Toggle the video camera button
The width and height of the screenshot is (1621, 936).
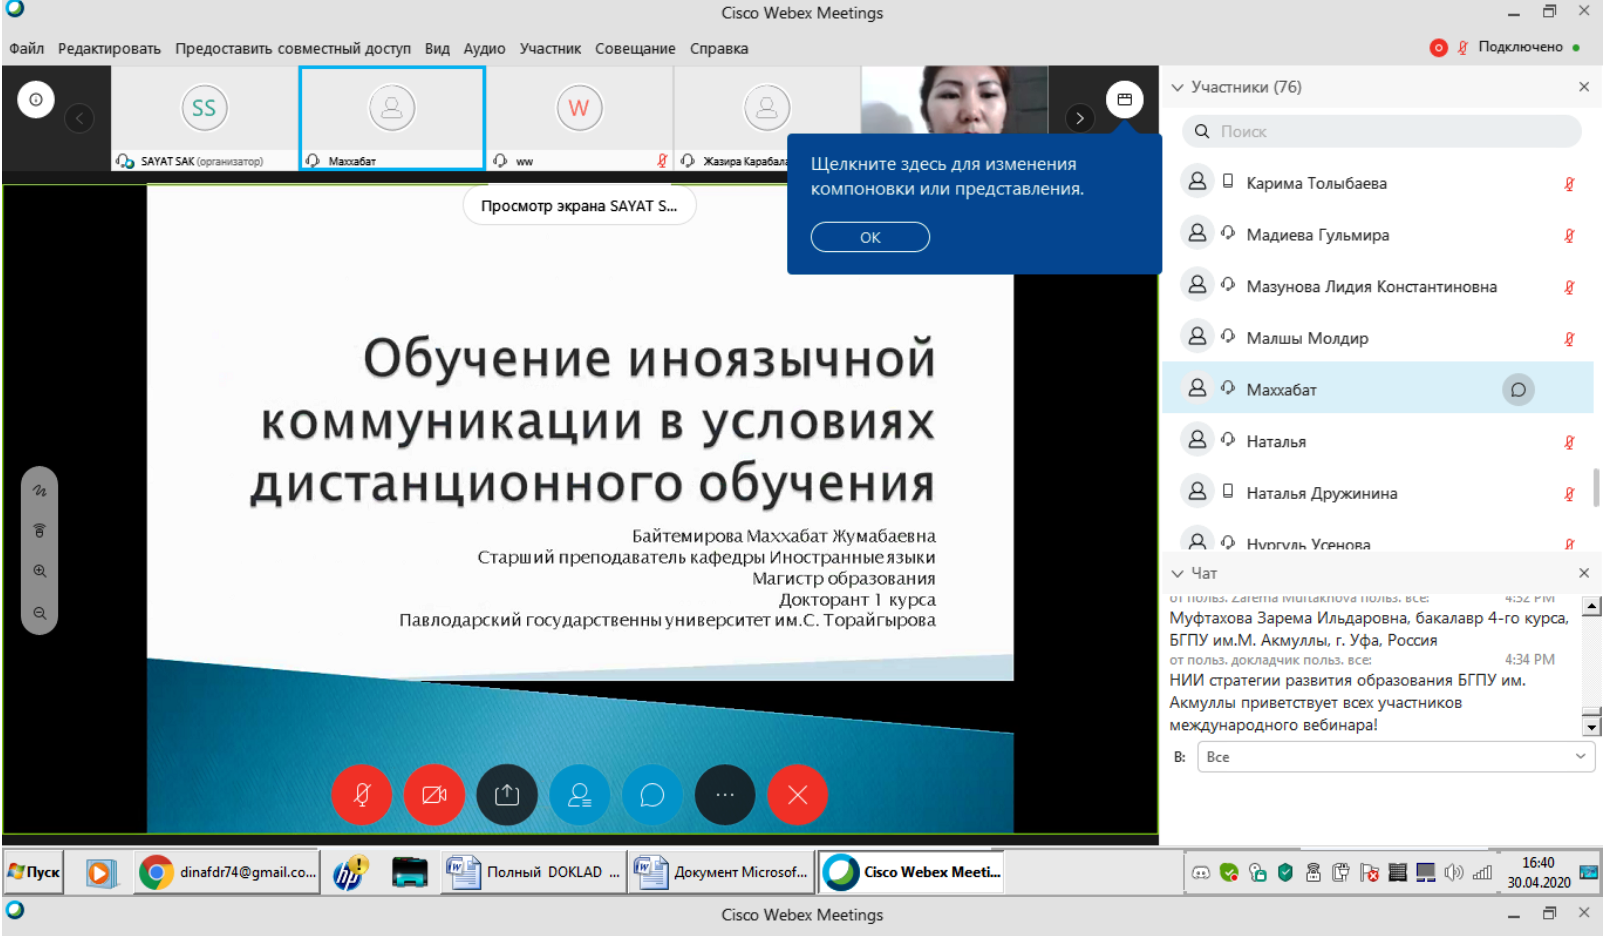pos(434,795)
